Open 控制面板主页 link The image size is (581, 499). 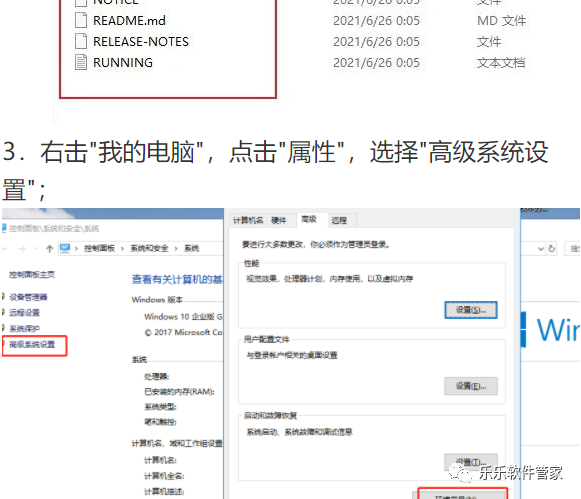pos(32,275)
